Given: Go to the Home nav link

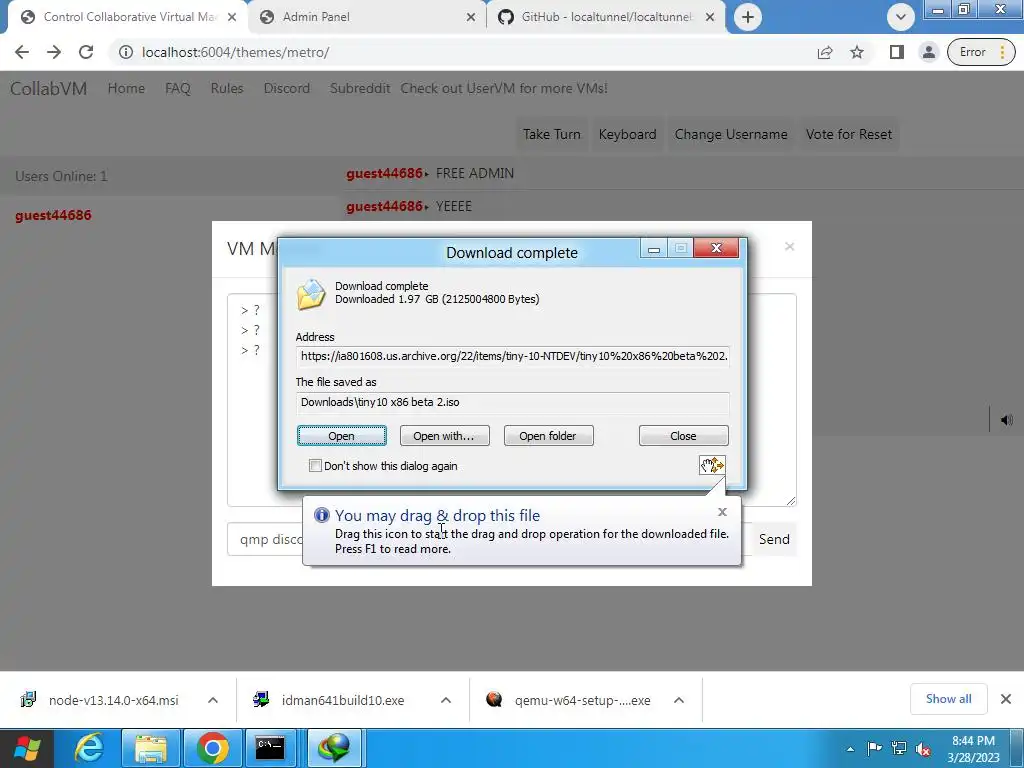Looking at the screenshot, I should [126, 88].
